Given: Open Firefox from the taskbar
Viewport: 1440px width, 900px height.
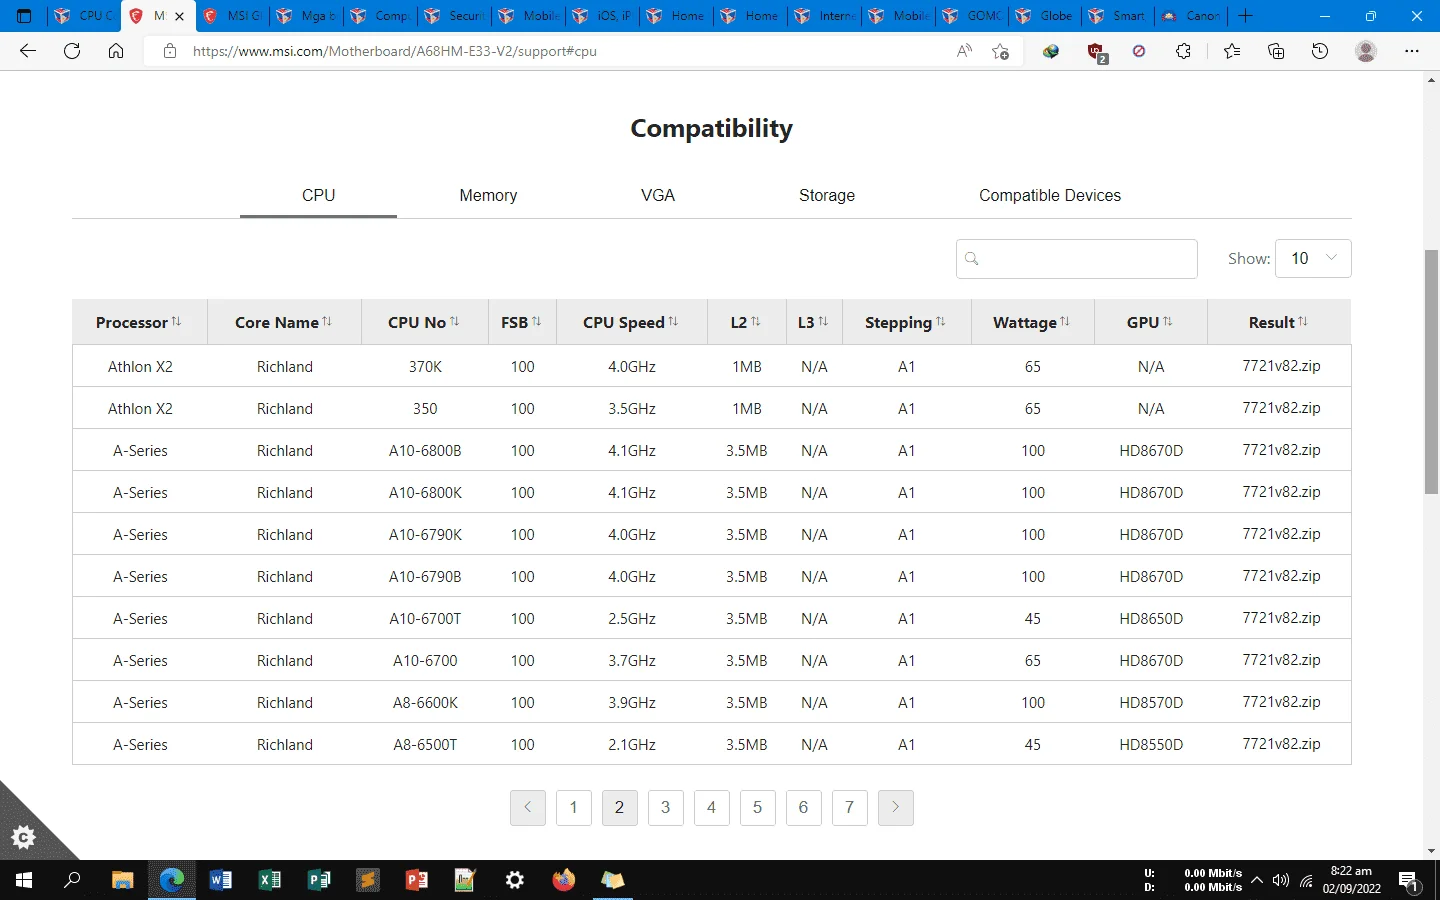Looking at the screenshot, I should (564, 880).
